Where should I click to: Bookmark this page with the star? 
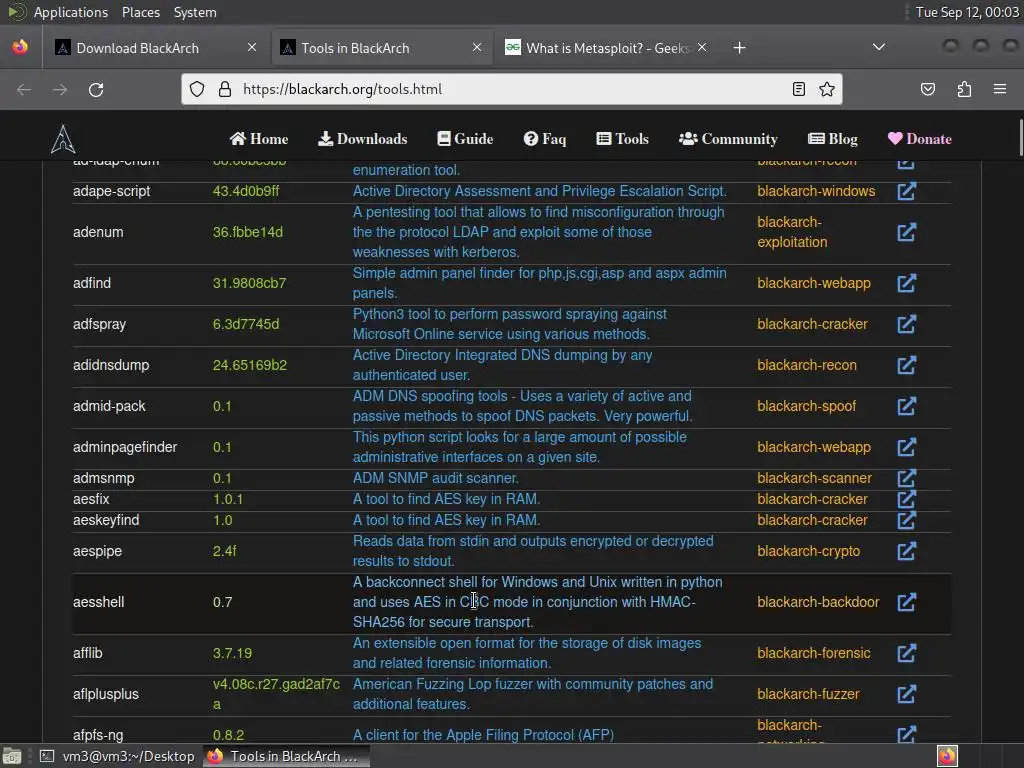[x=827, y=89]
